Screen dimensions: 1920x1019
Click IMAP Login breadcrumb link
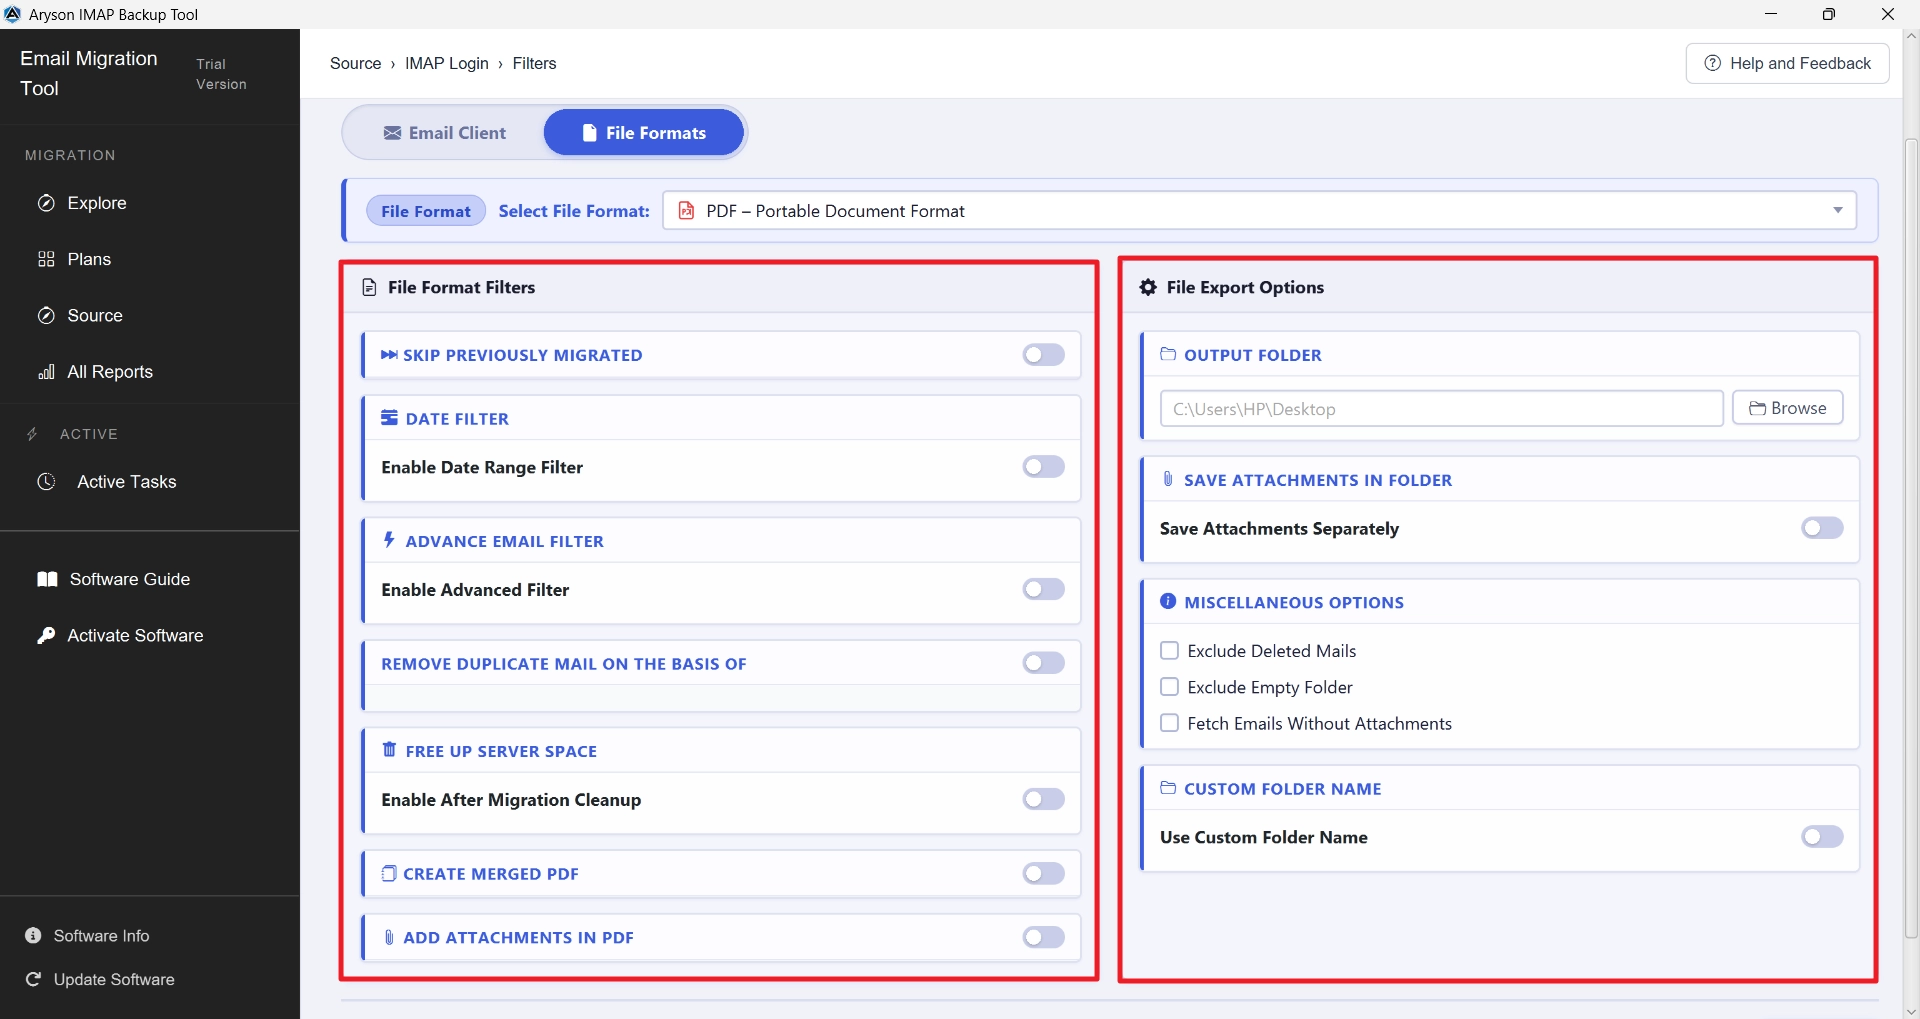[447, 63]
